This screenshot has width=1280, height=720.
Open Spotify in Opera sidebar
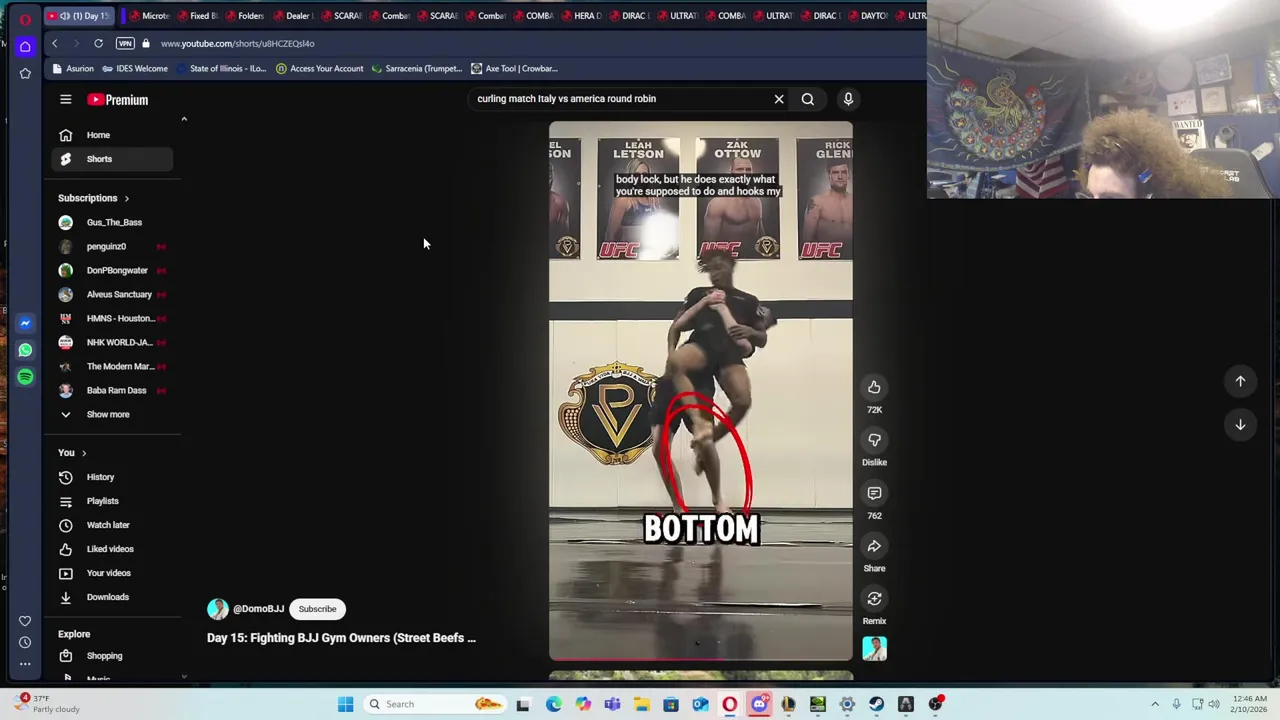tap(25, 377)
